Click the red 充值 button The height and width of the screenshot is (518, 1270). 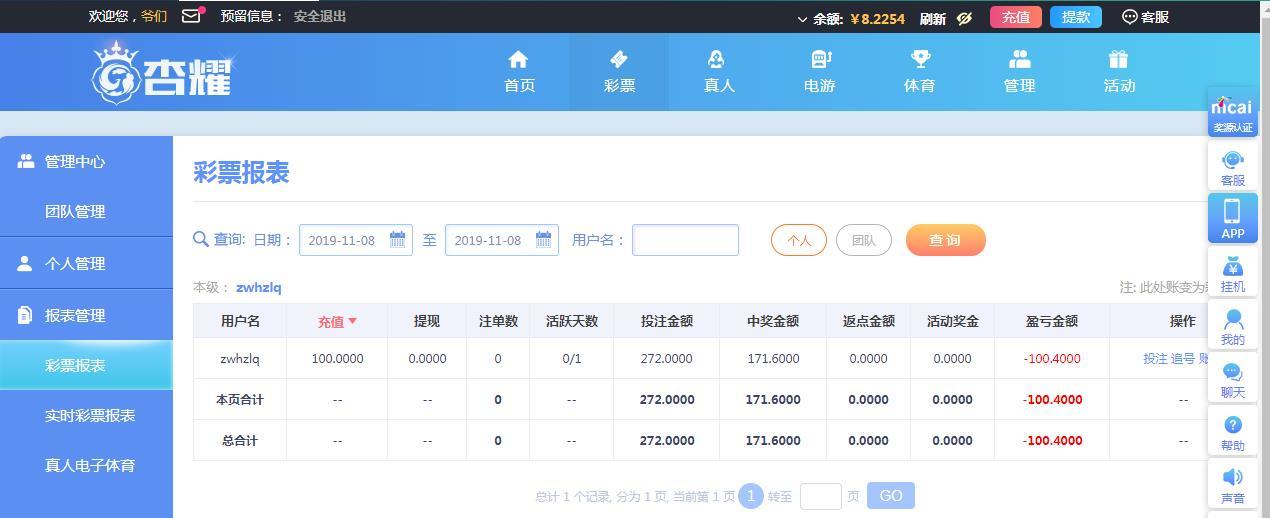1016,17
